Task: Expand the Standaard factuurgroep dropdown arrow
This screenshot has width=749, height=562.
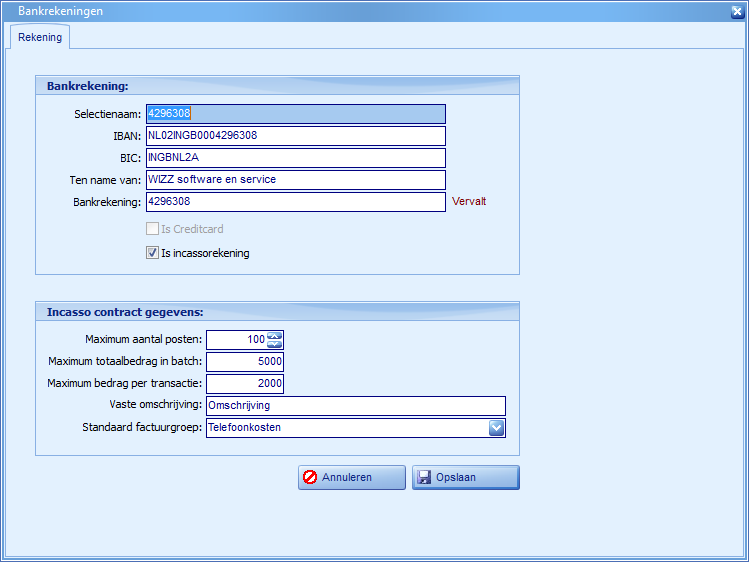Action: coord(496,428)
